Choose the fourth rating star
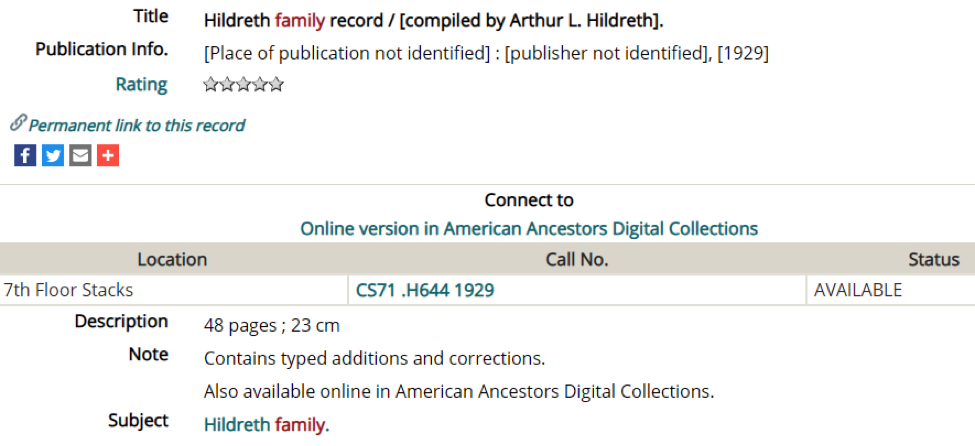Image resolution: width=975 pixels, height=446 pixels. [x=259, y=85]
